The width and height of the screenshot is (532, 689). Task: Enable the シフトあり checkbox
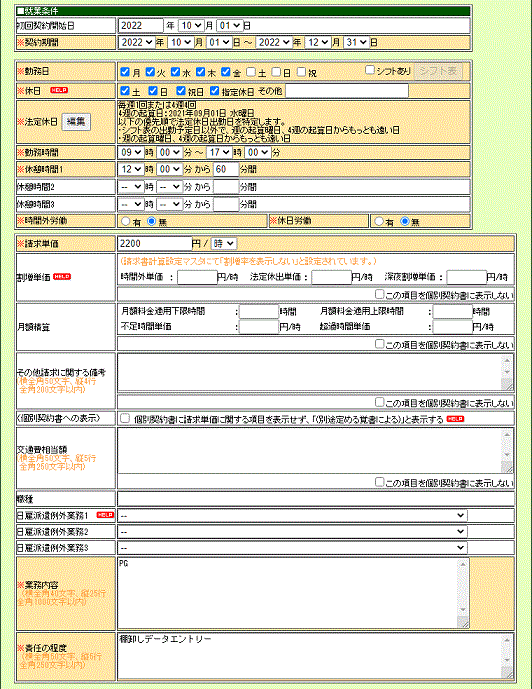pyautogui.click(x=370, y=70)
